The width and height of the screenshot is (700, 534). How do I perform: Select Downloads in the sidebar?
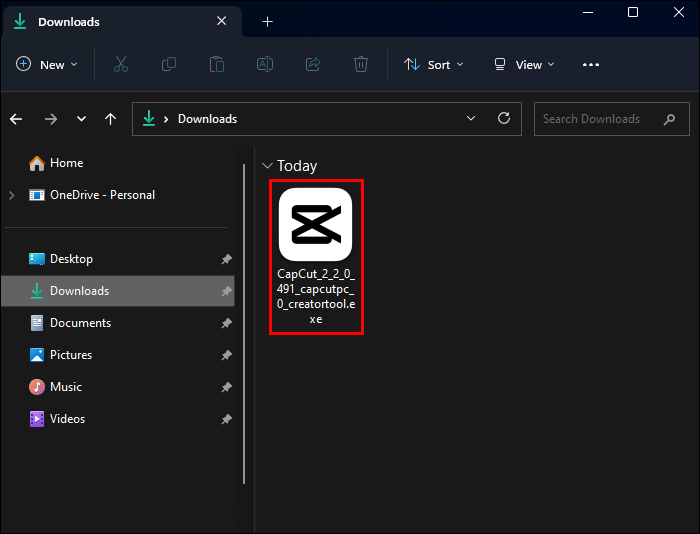coord(118,291)
